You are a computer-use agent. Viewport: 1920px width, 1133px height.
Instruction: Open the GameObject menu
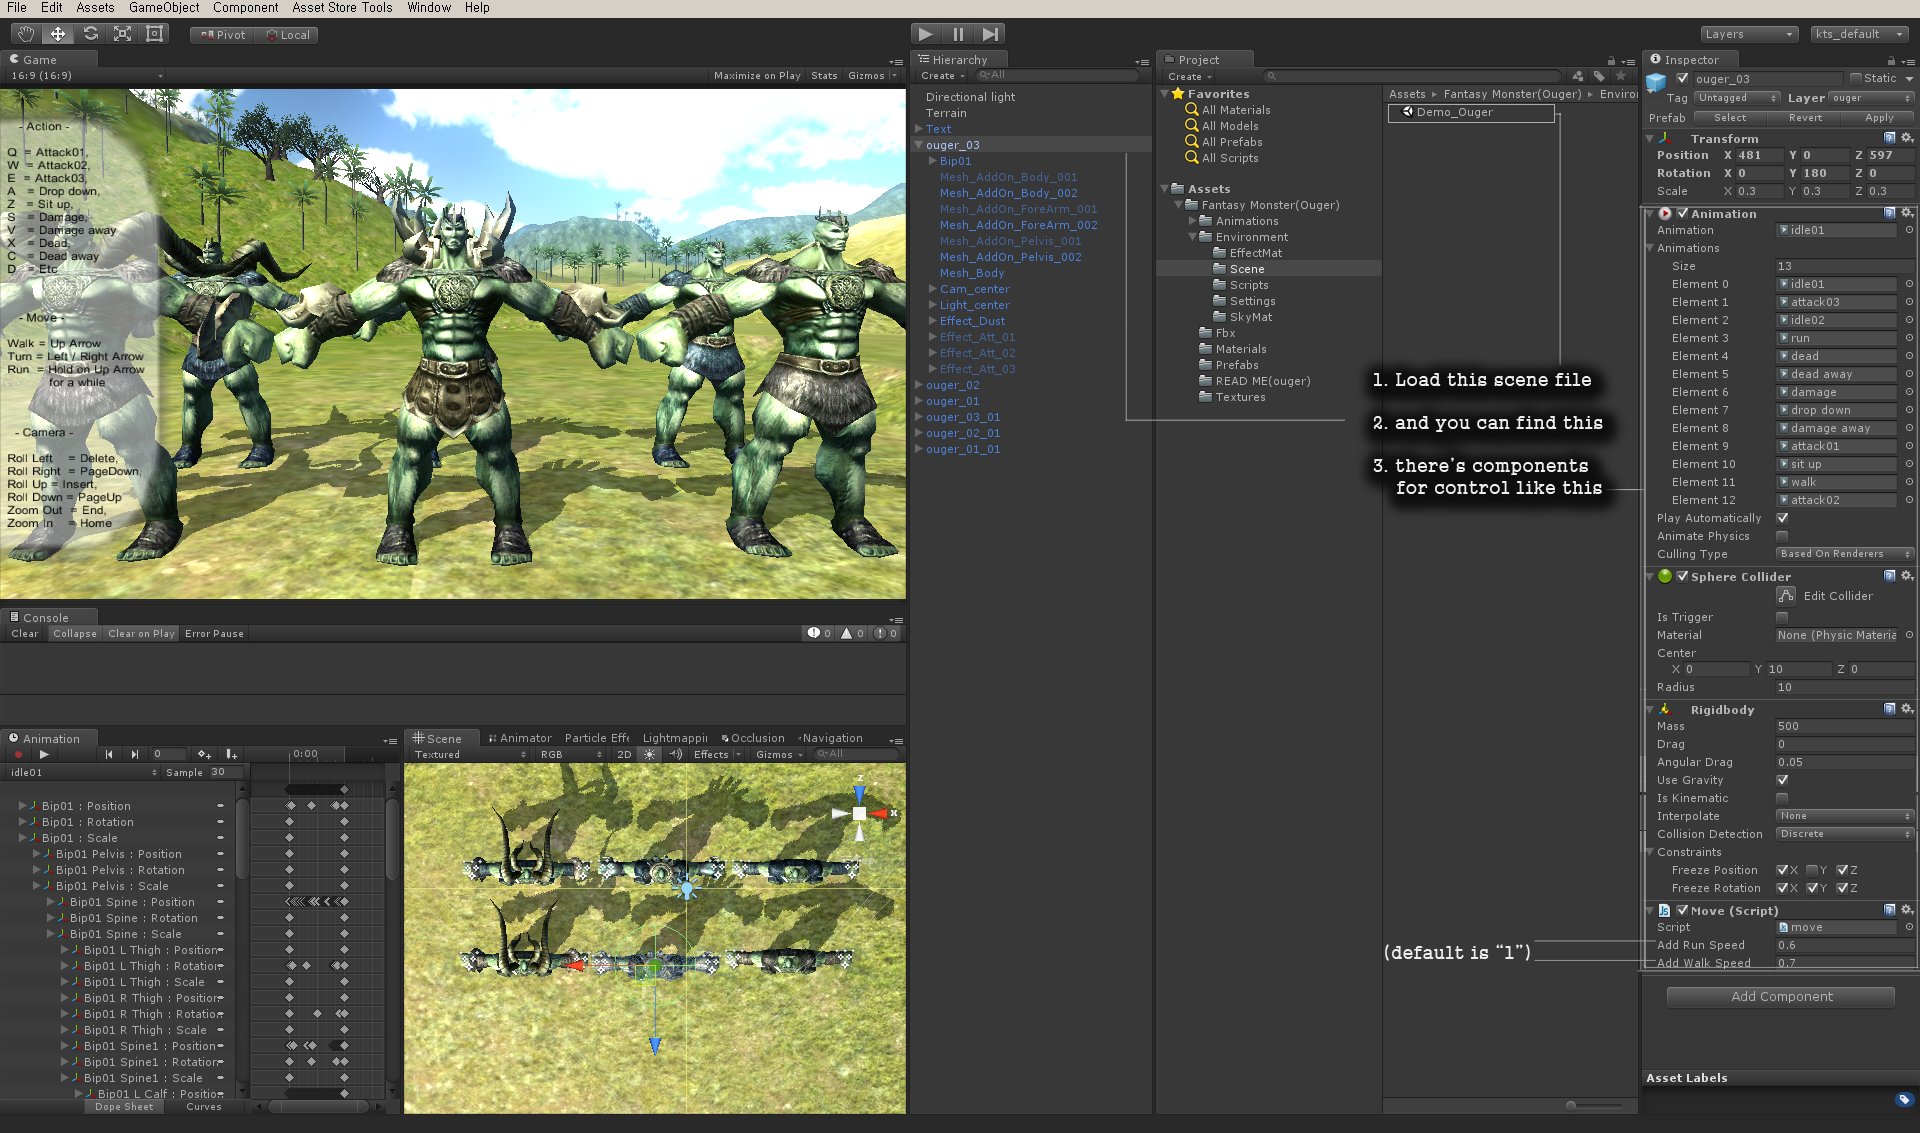tap(164, 7)
